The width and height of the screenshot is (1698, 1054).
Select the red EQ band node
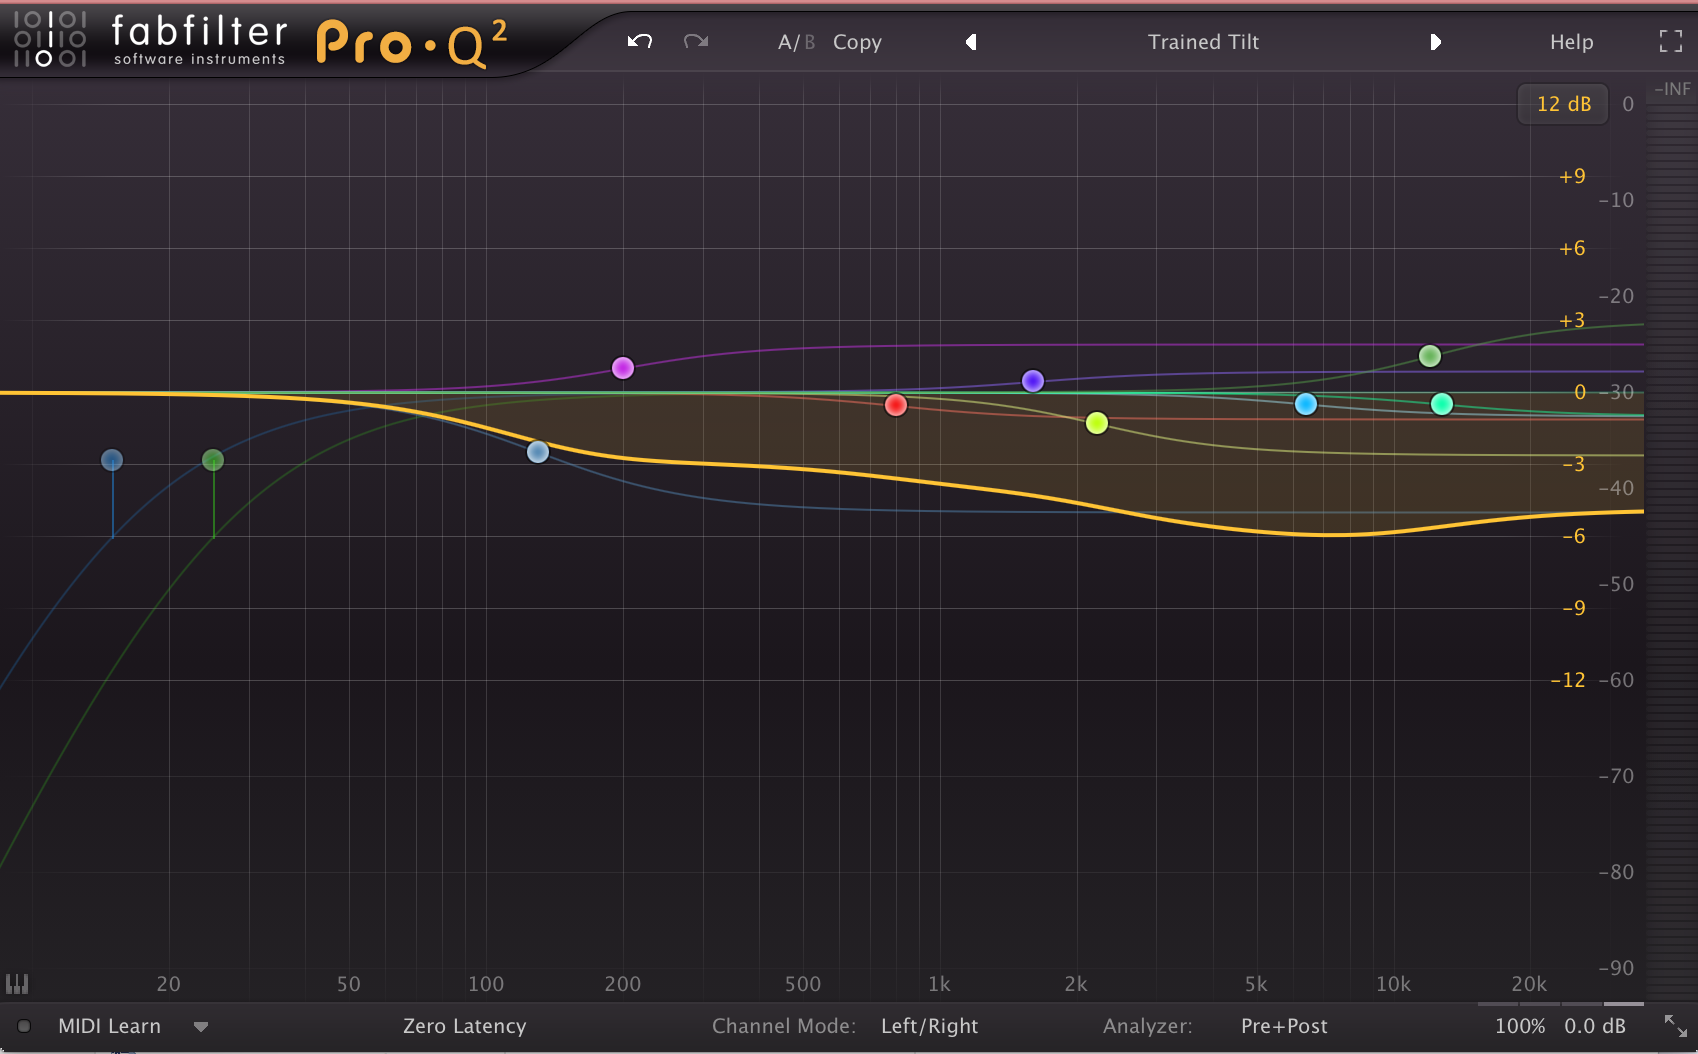(896, 405)
